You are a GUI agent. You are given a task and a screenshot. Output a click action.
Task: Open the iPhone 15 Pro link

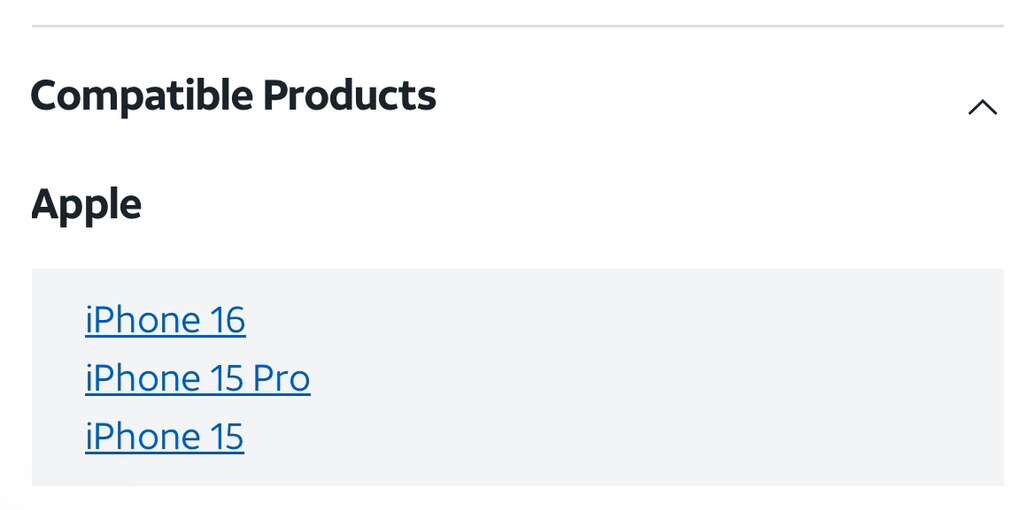pyautogui.click(x=197, y=378)
